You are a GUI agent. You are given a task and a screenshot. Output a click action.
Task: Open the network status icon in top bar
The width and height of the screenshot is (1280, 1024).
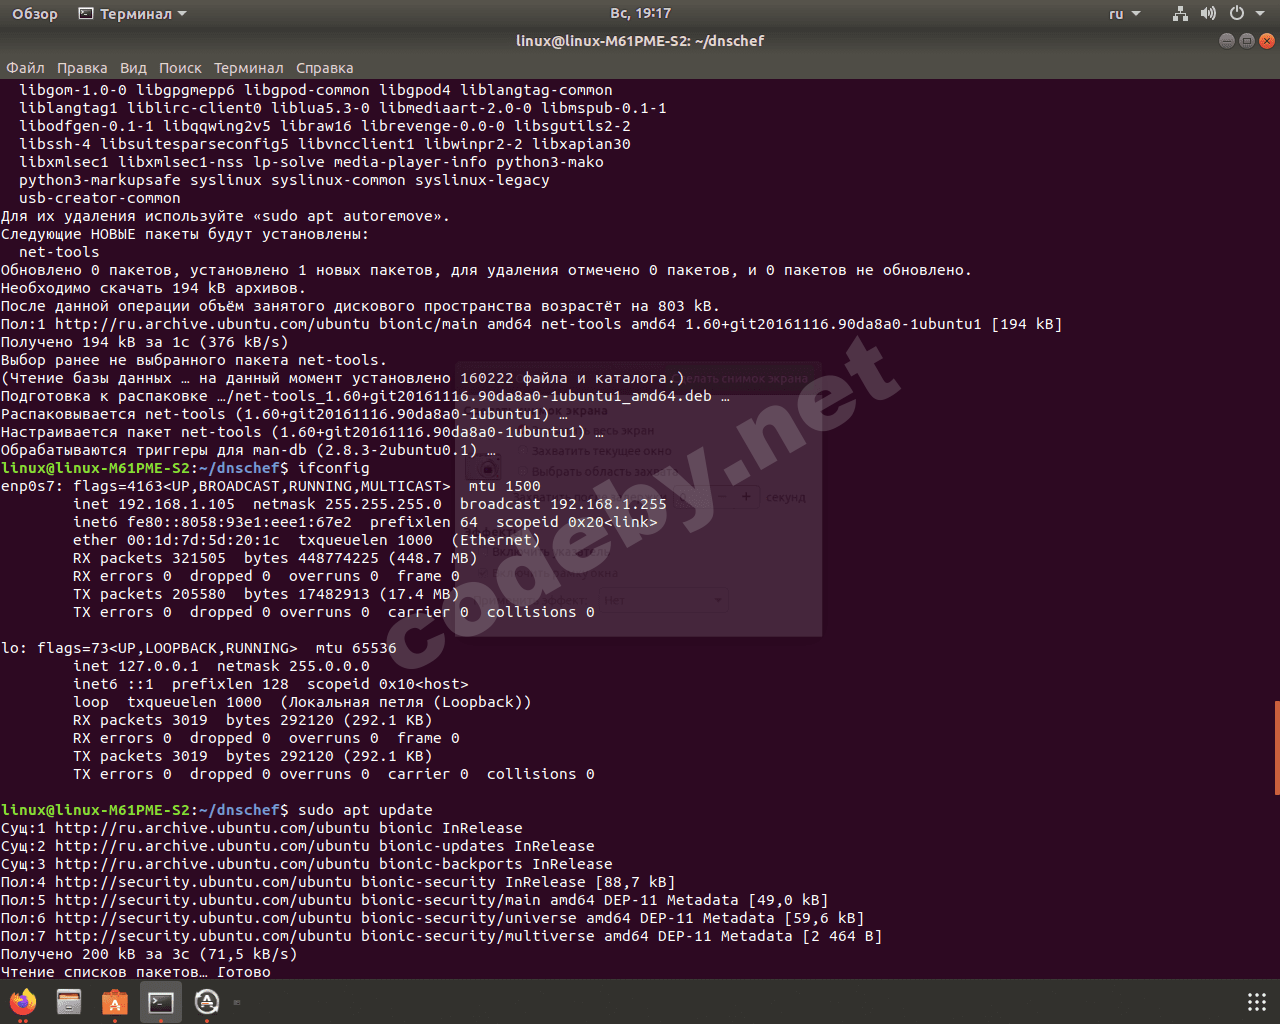[x=1181, y=14]
